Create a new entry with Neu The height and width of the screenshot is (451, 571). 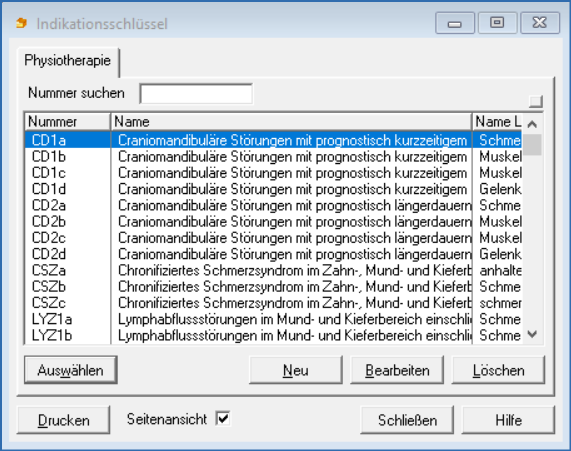[296, 370]
